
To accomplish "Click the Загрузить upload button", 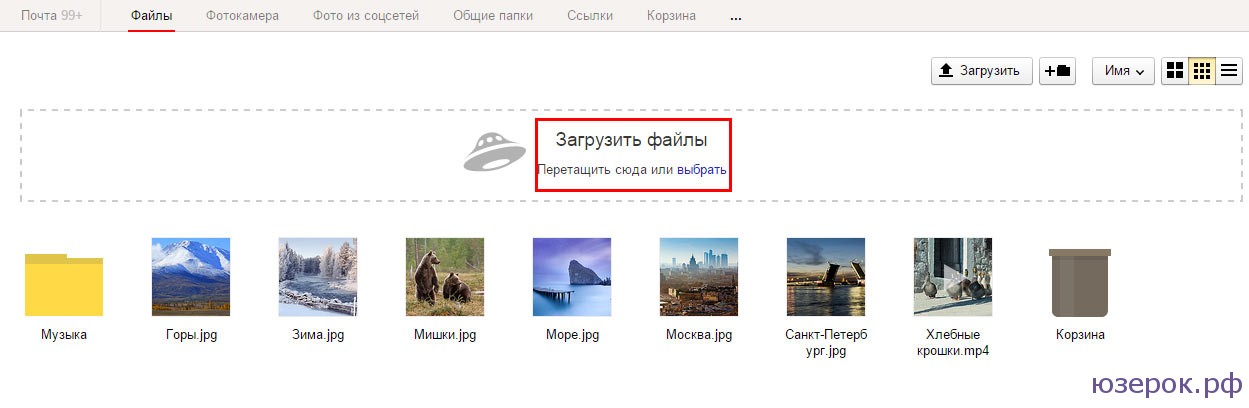I will (x=981, y=71).
